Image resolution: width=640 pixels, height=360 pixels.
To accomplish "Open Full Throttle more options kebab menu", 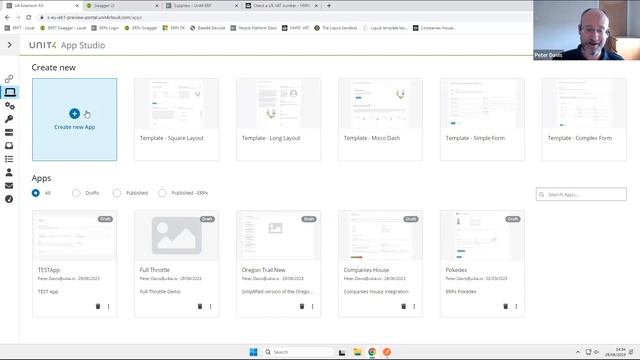I will 211,306.
